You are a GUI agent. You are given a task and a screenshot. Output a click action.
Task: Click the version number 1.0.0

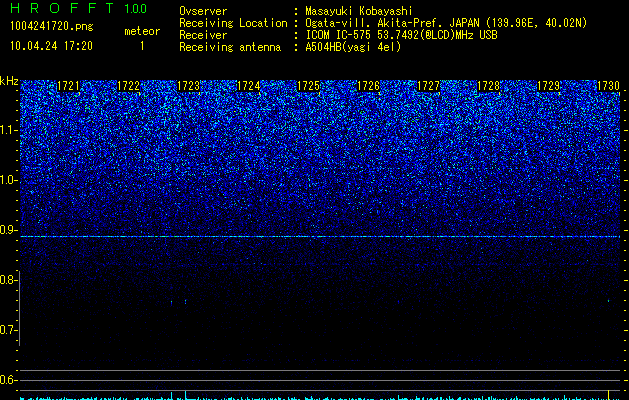point(136,8)
